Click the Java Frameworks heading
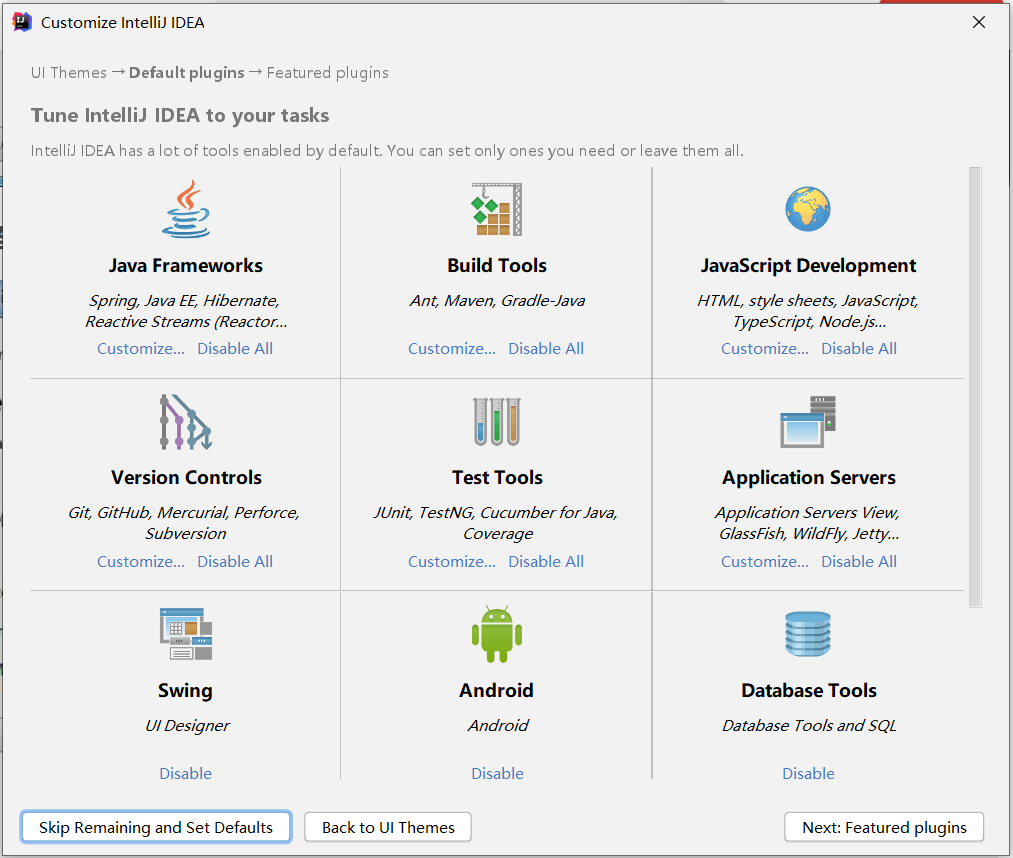The width and height of the screenshot is (1013, 858). 186,266
